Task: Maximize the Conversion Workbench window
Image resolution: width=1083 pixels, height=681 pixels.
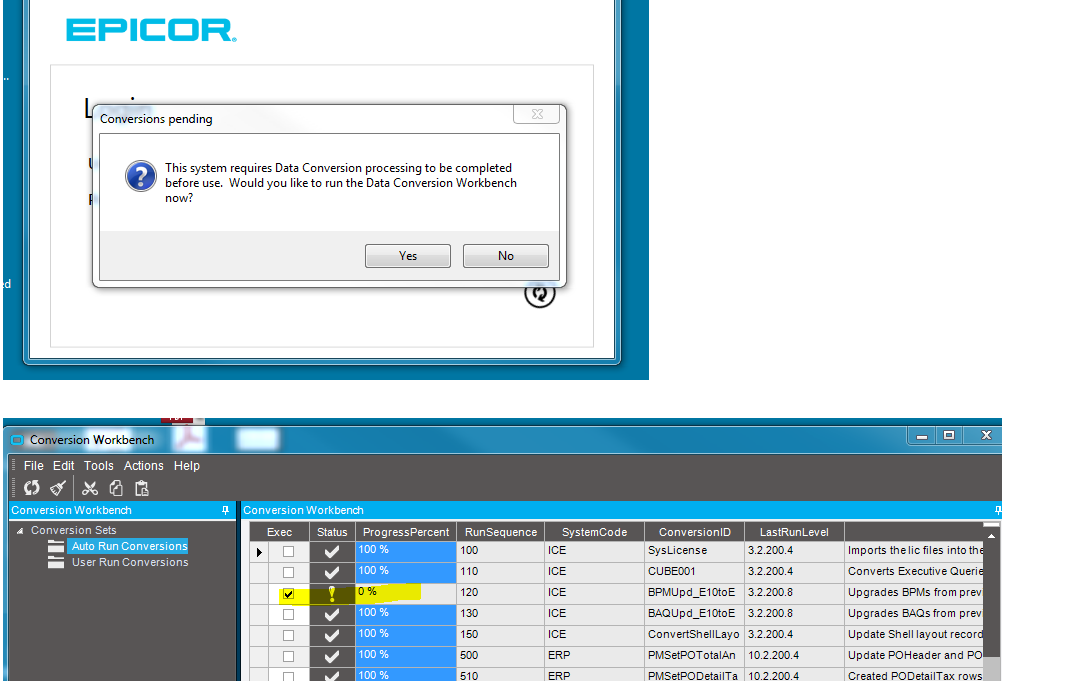Action: coord(949,435)
